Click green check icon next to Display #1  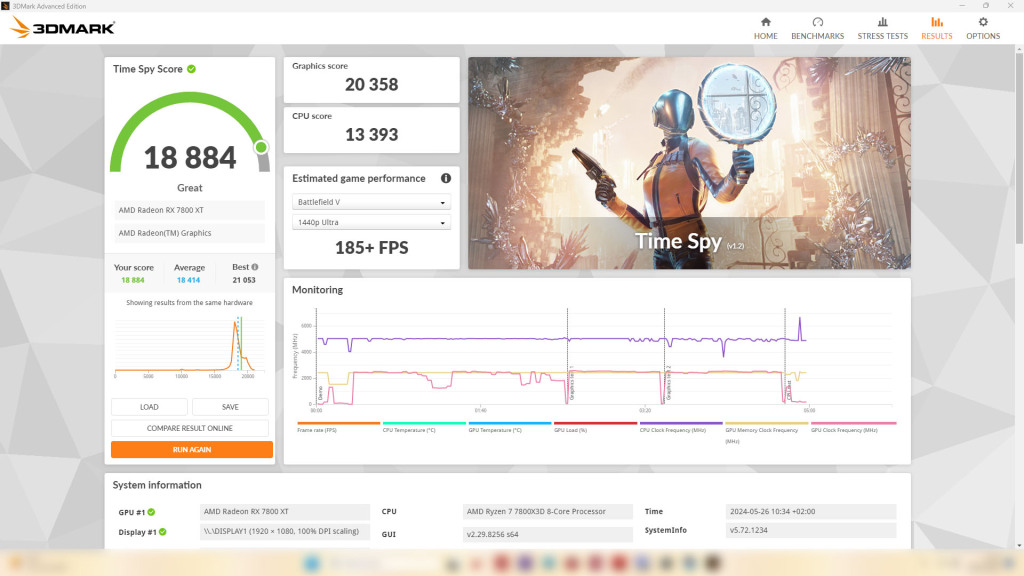[163, 532]
